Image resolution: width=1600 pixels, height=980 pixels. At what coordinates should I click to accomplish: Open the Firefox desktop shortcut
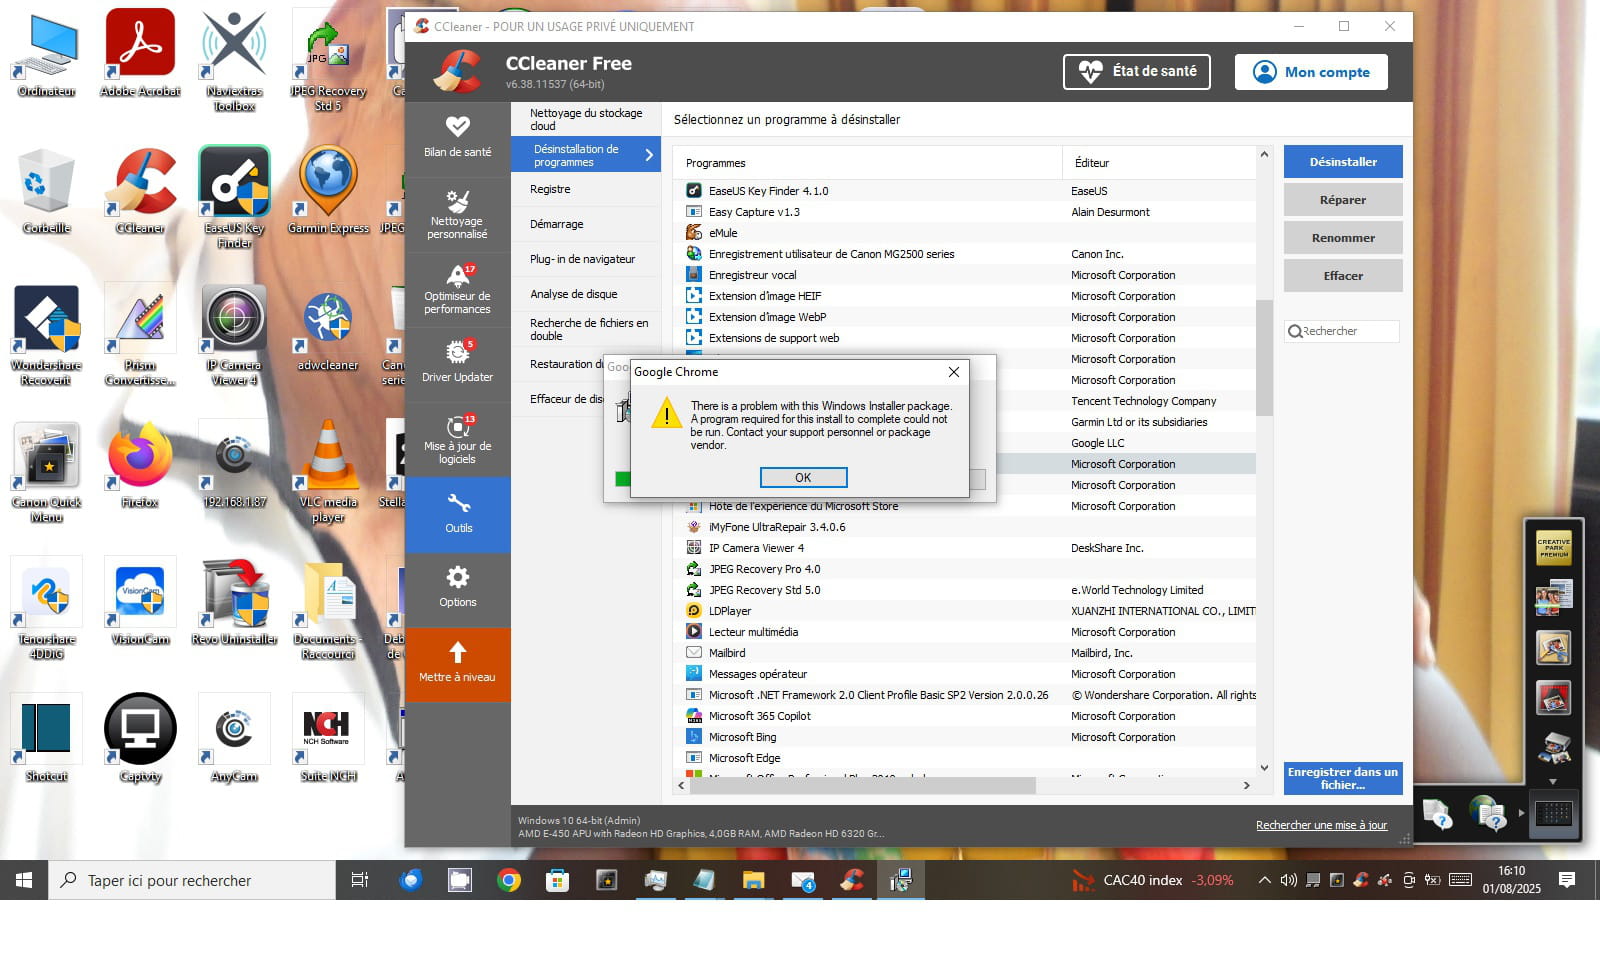point(140,466)
